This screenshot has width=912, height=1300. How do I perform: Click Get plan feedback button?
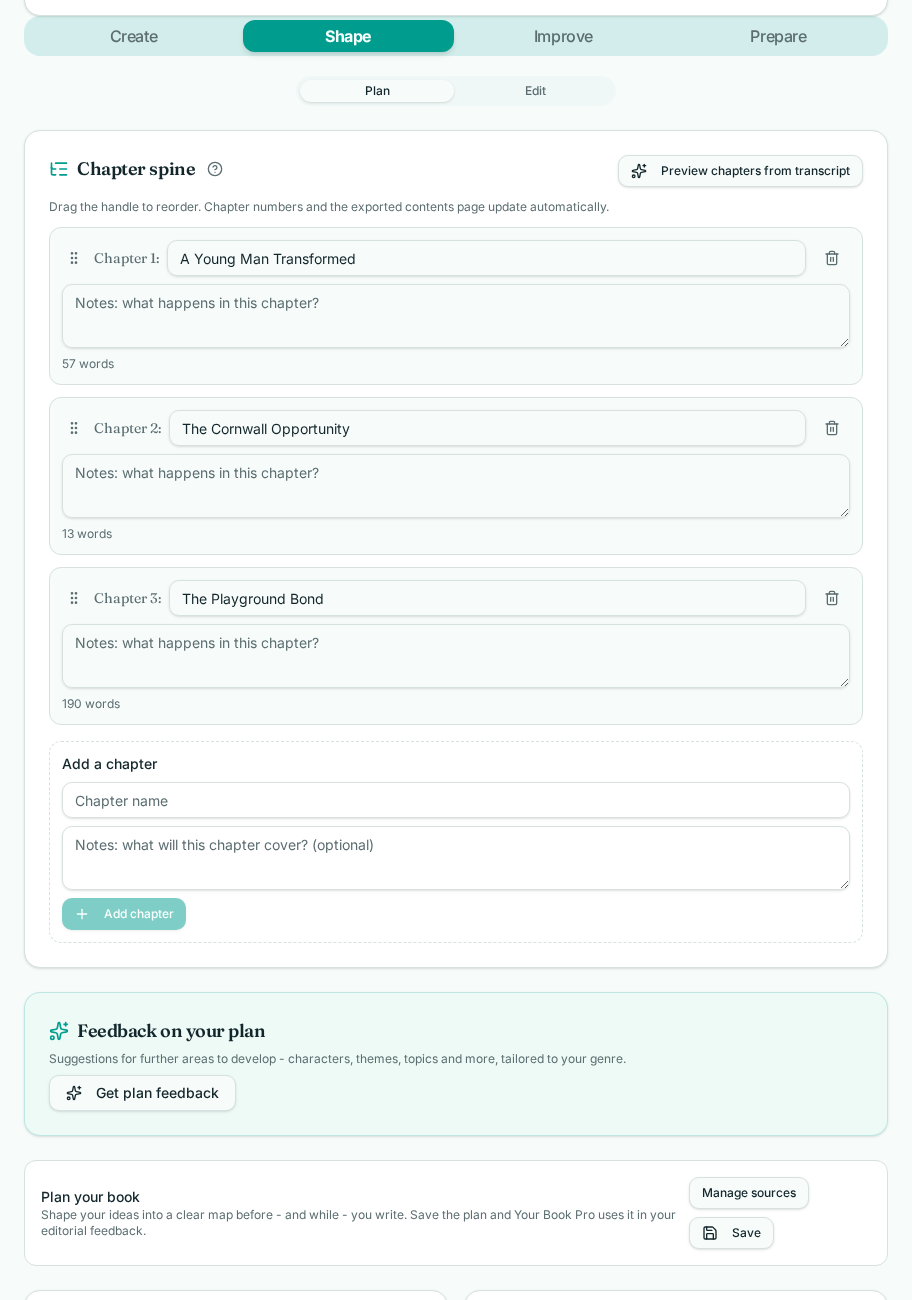[x=142, y=1093]
